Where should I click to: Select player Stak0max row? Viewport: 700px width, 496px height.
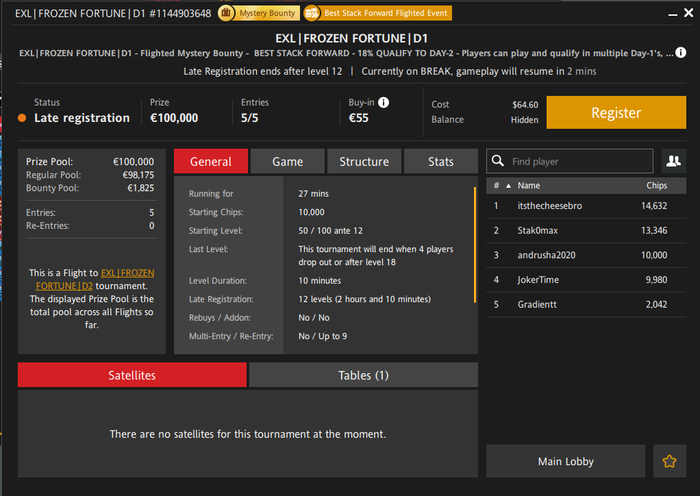586,230
